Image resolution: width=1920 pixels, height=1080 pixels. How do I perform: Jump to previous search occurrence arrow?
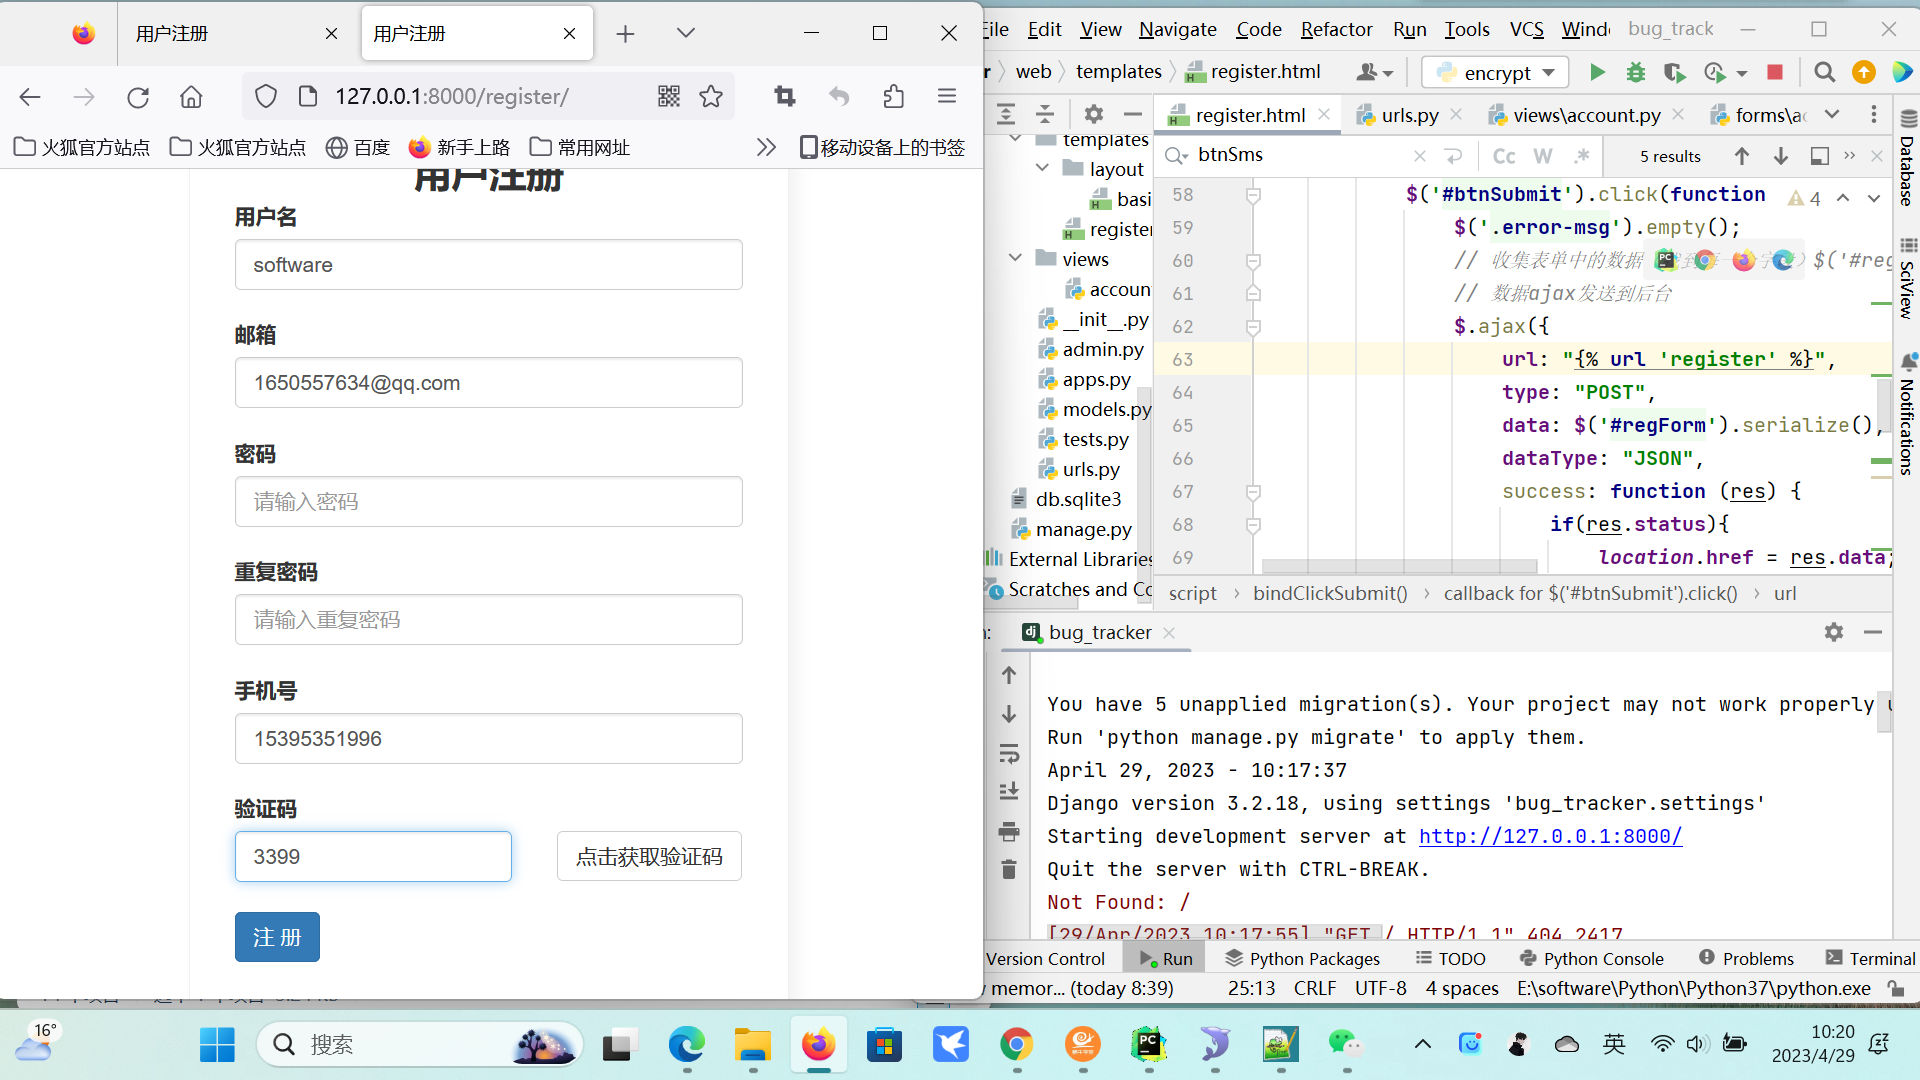1742,156
